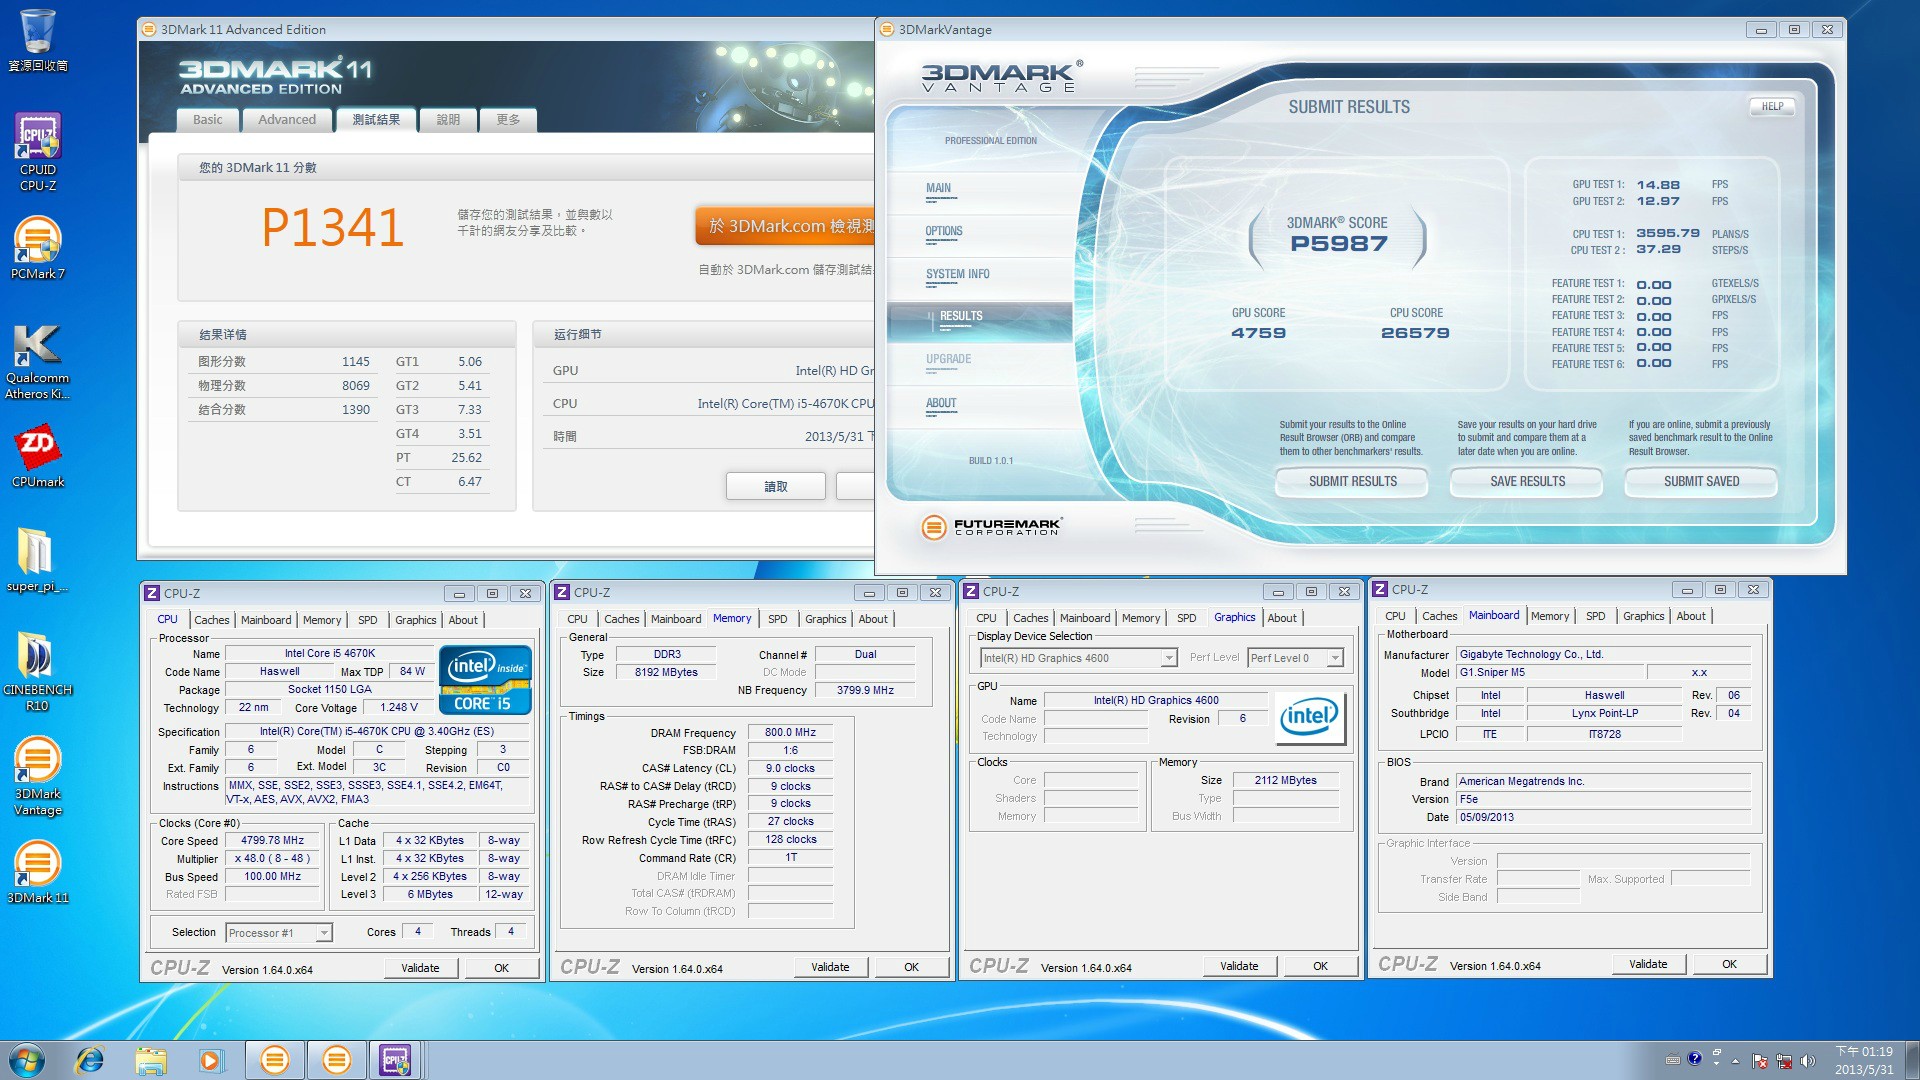Screen dimensions: 1920x1080
Task: Open the PCMark 7 desktop shortcut
Action: [37, 248]
